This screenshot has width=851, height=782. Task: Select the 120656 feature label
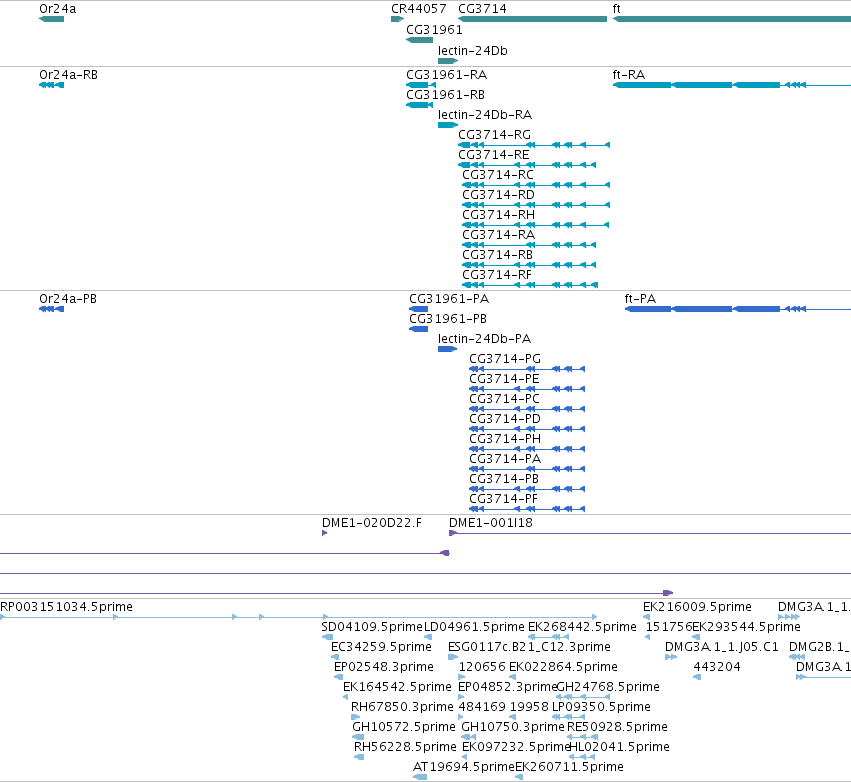[482, 667]
